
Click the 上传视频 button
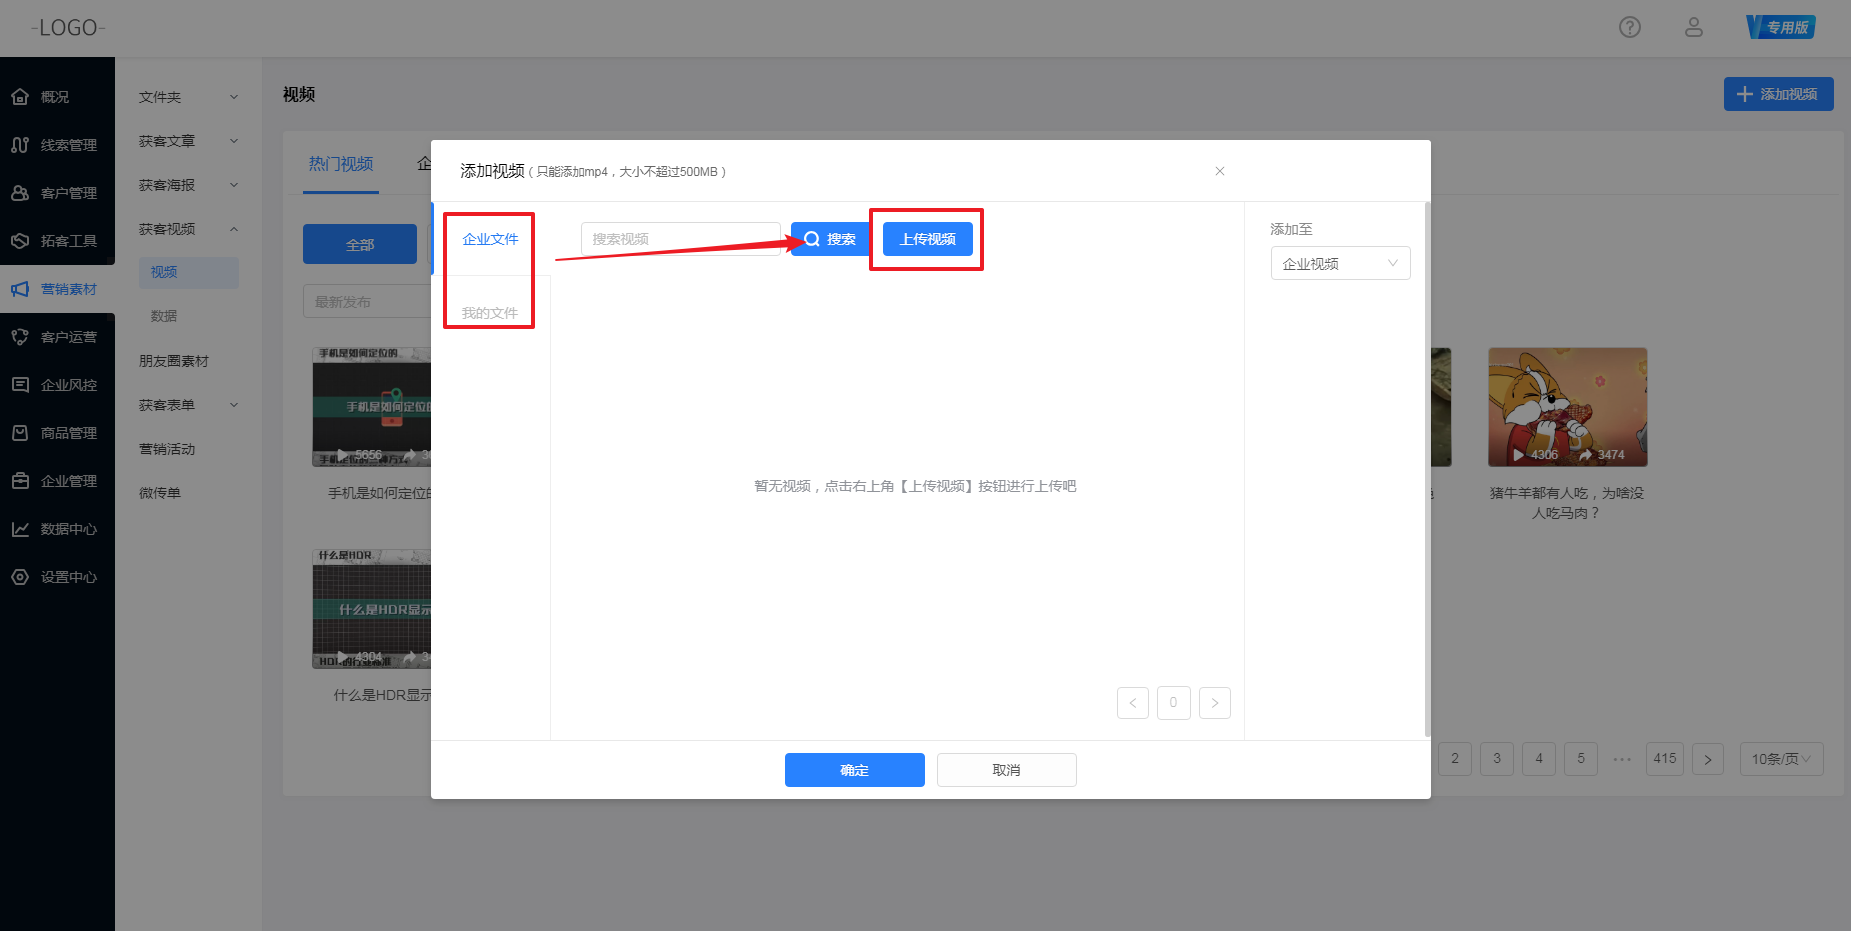click(927, 239)
